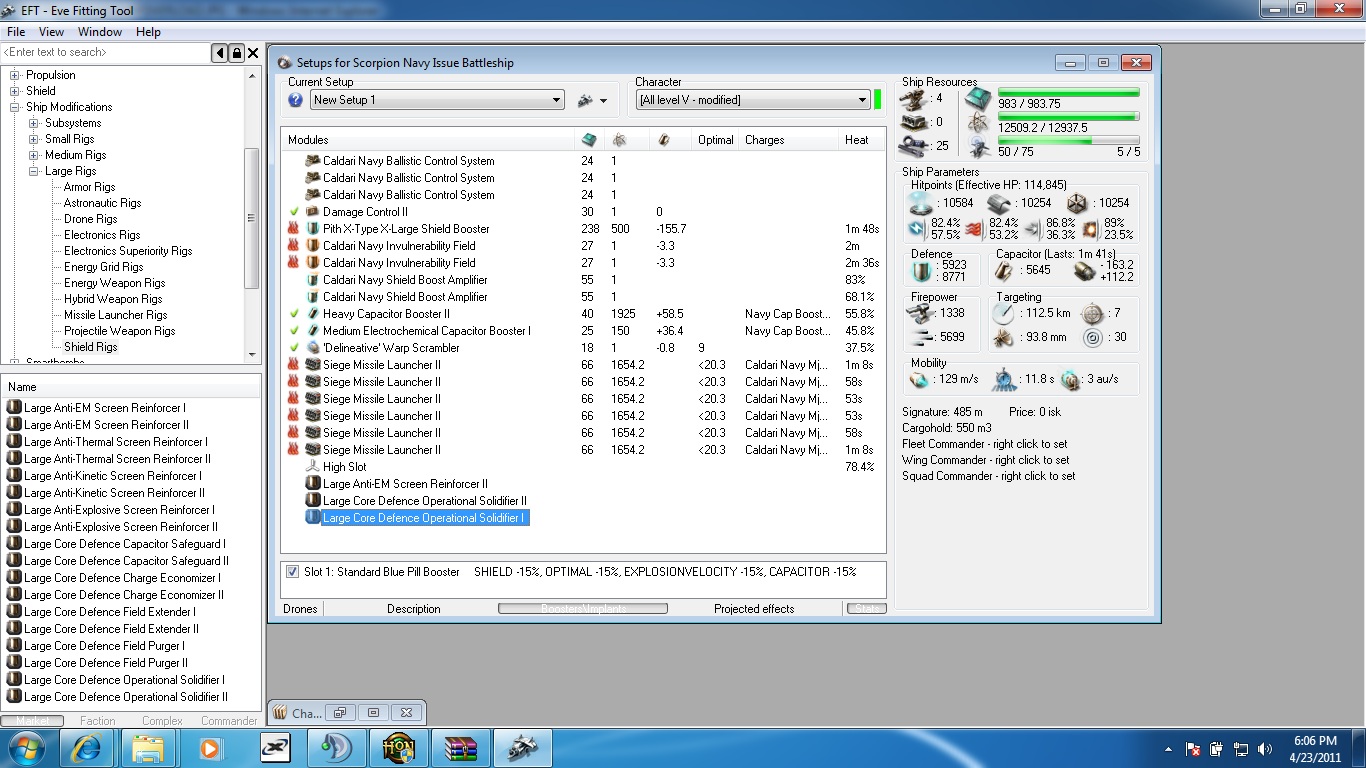The width and height of the screenshot is (1366, 768).
Task: Click in the module search text field
Action: click(105, 52)
